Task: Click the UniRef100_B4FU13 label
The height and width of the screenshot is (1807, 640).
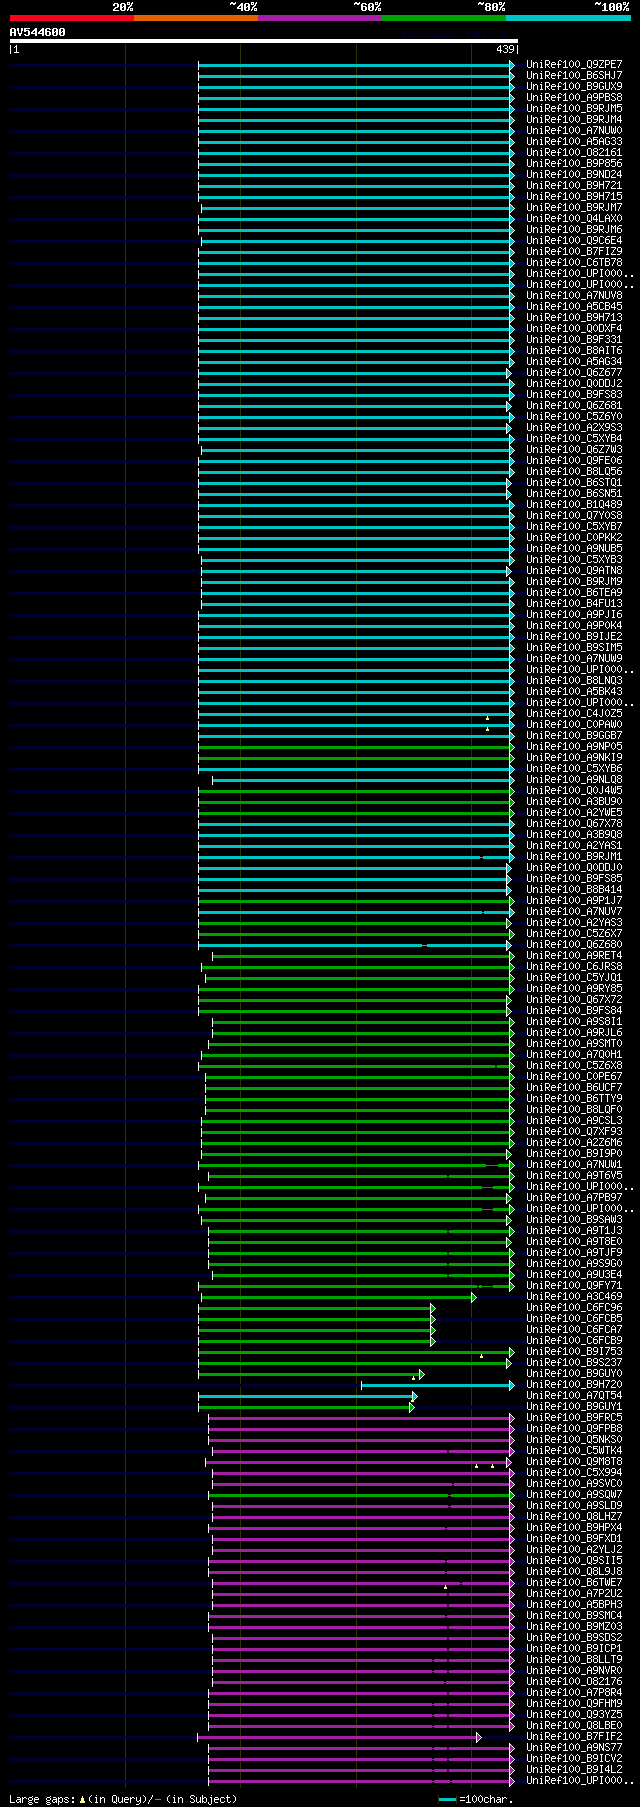Action: click(x=574, y=603)
